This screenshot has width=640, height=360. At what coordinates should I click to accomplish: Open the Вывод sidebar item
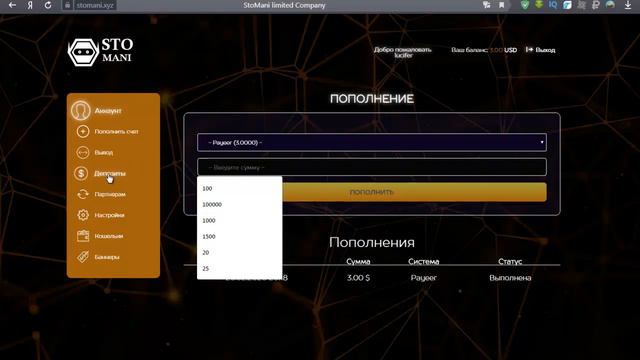click(x=104, y=152)
